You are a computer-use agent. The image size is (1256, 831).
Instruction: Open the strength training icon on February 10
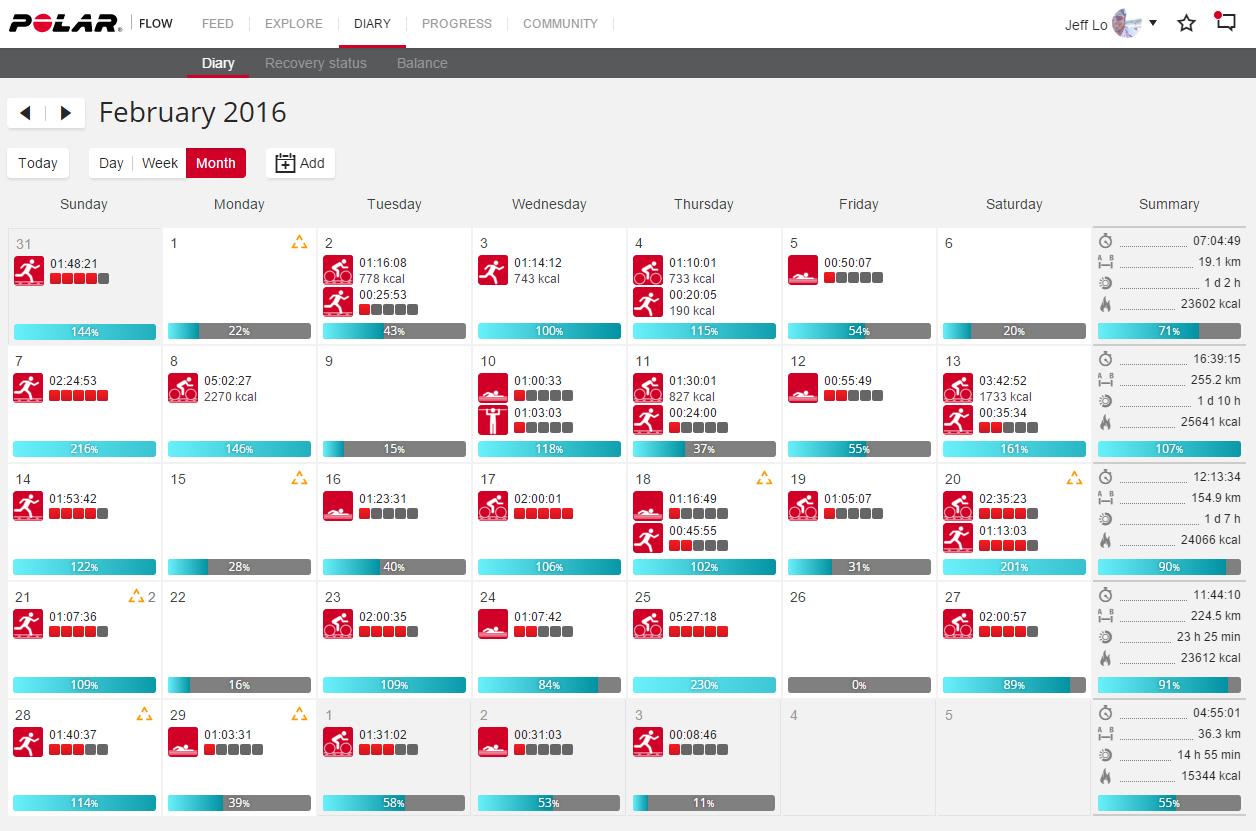[x=493, y=420]
